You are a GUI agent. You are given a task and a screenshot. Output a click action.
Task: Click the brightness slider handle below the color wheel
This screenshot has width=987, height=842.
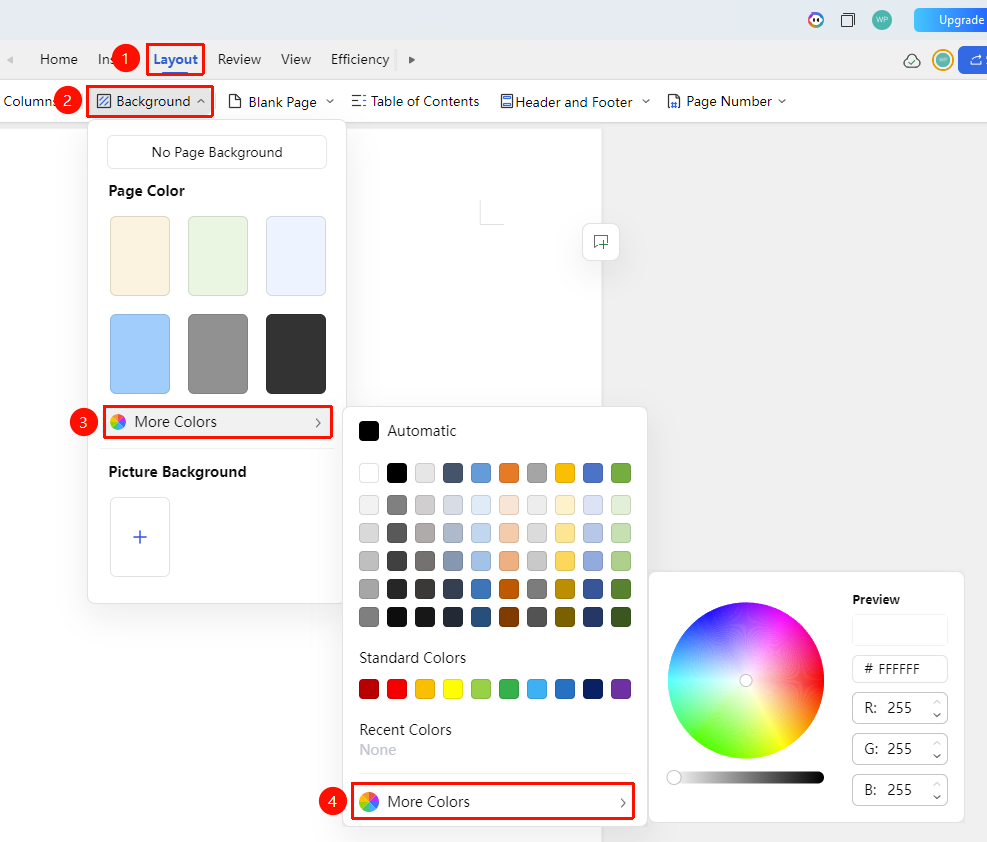coord(674,778)
